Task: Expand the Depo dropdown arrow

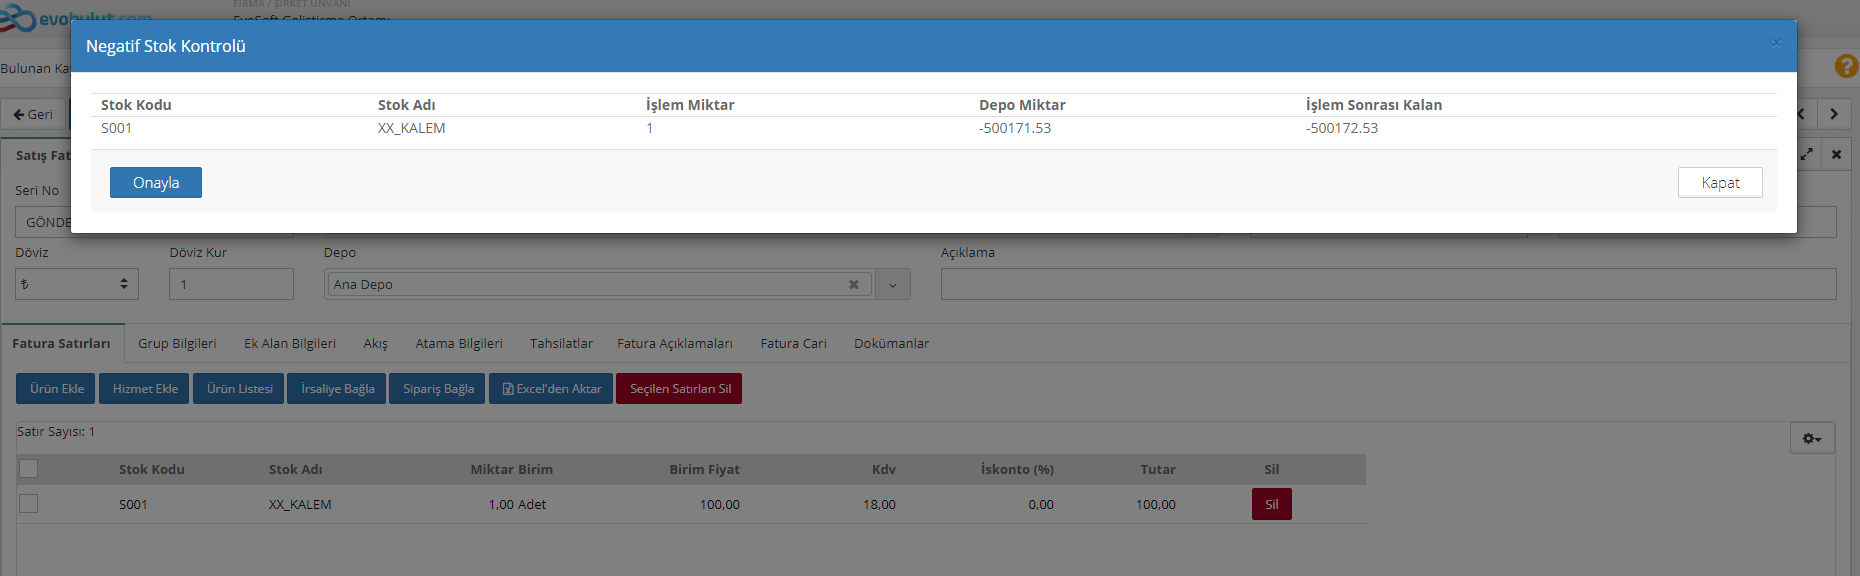Action: click(892, 285)
